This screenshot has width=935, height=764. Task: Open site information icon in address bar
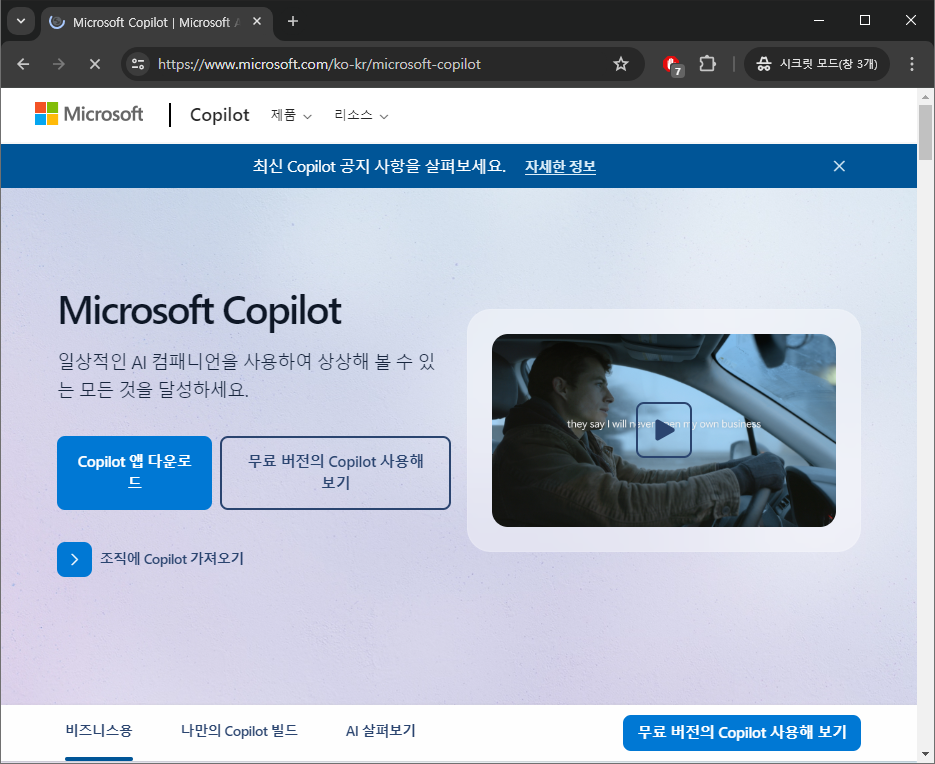138,64
